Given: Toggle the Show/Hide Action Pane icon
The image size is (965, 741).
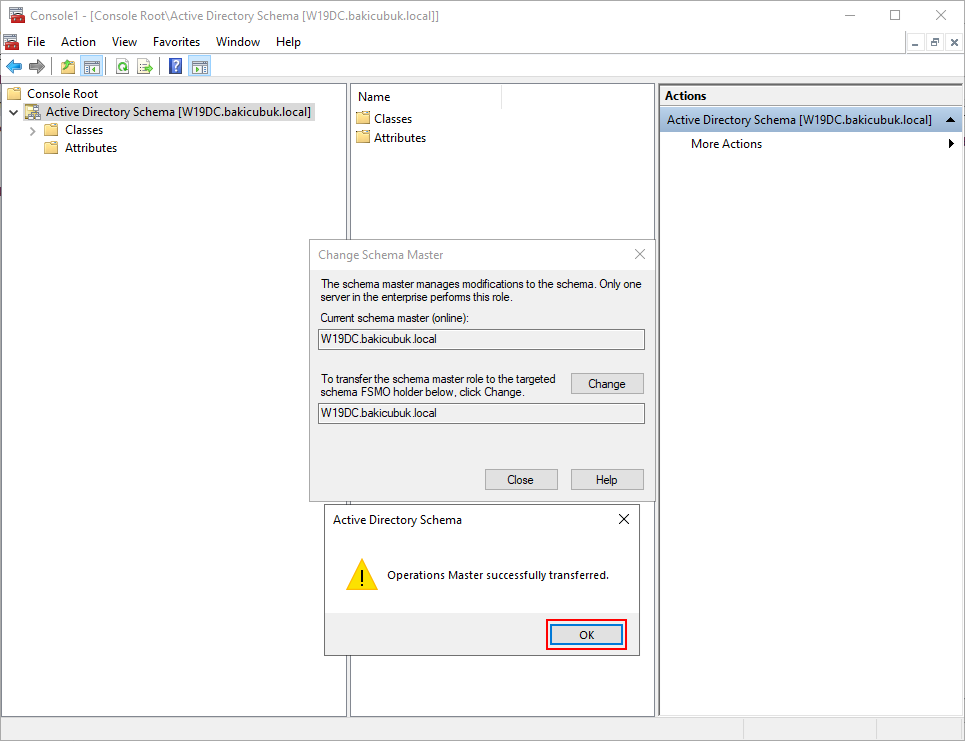Looking at the screenshot, I should pyautogui.click(x=199, y=66).
